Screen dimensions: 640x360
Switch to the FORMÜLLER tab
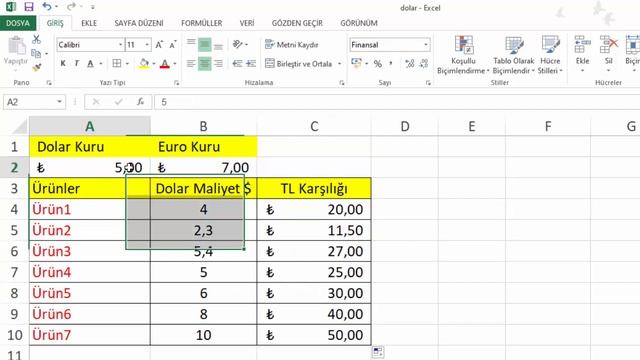202,23
